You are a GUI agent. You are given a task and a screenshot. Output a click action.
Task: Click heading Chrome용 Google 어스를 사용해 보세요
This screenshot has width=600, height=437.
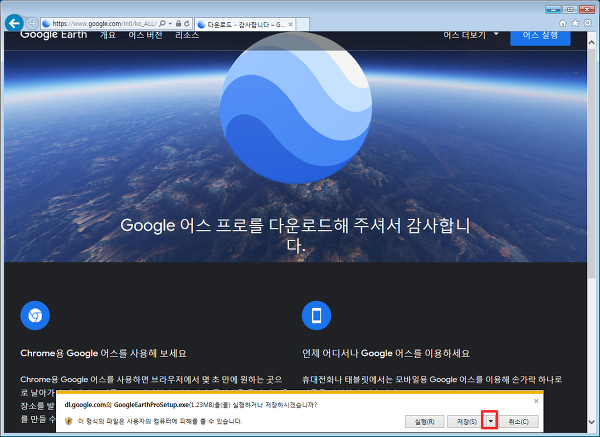click(103, 353)
